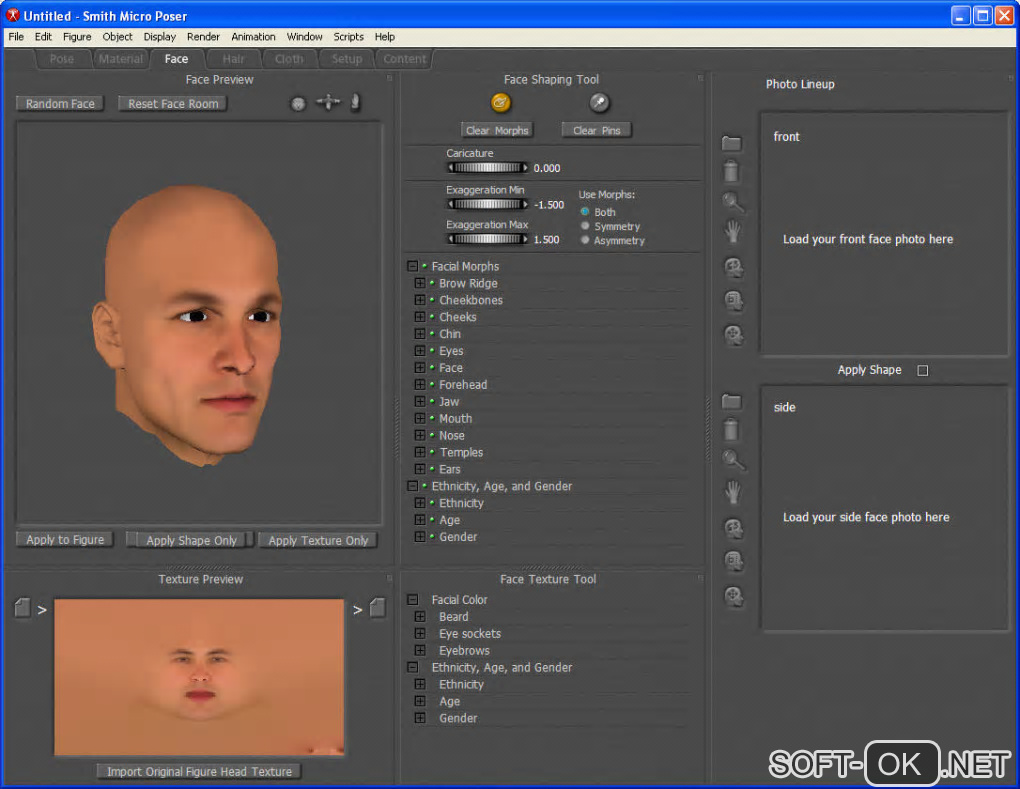The width and height of the screenshot is (1020, 789).
Task: Click the Random Face button
Action: (x=61, y=104)
